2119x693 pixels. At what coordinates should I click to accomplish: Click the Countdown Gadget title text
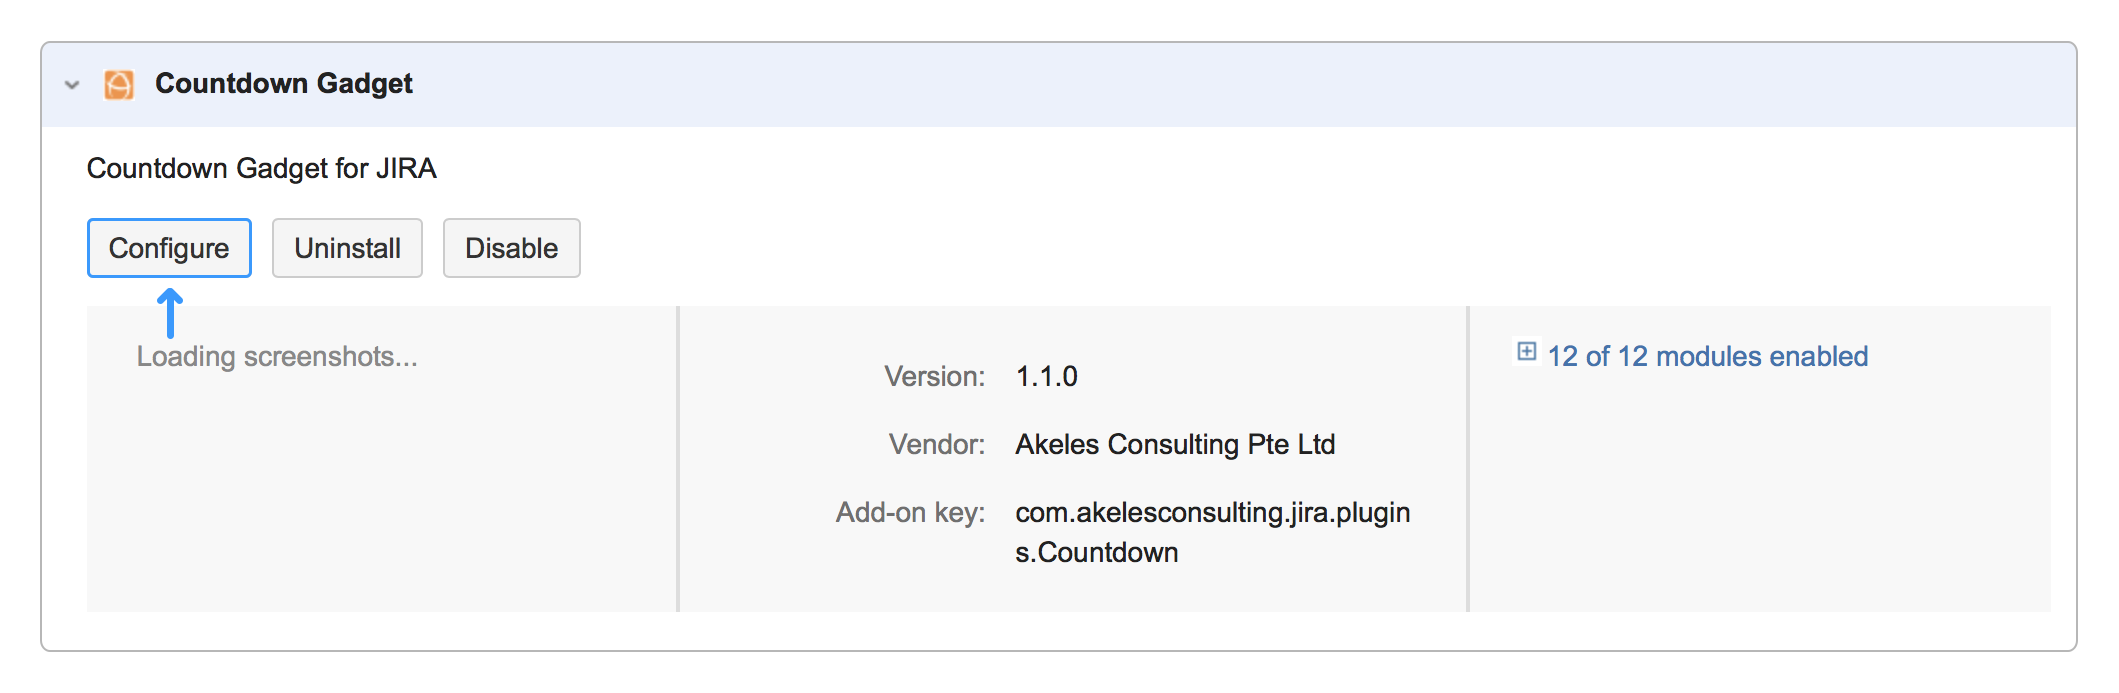283,84
